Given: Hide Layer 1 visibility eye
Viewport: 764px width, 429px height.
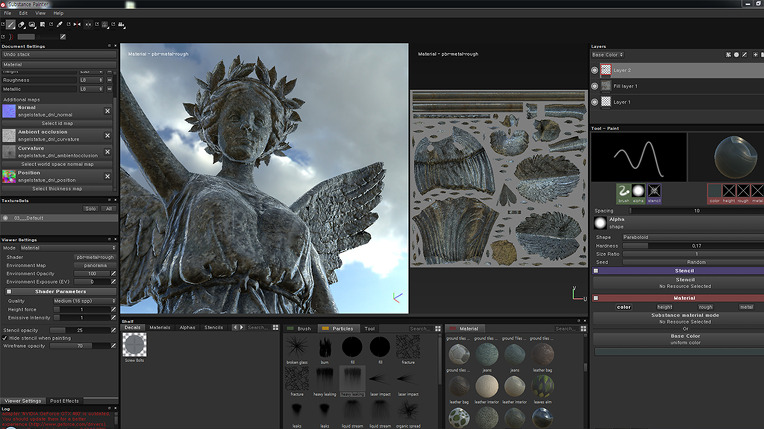Looking at the screenshot, I should 594,102.
